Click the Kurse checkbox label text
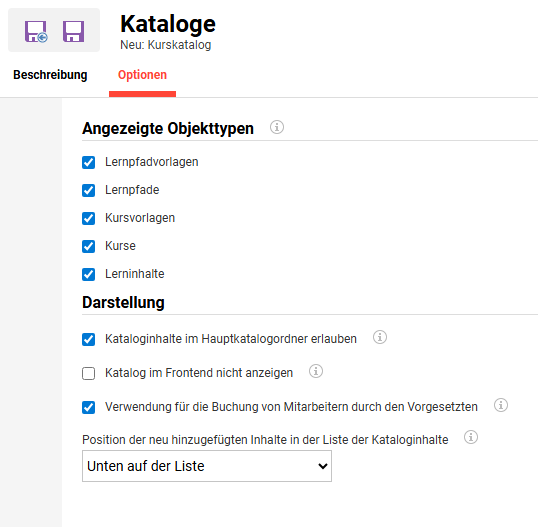This screenshot has width=538, height=527. [x=120, y=246]
